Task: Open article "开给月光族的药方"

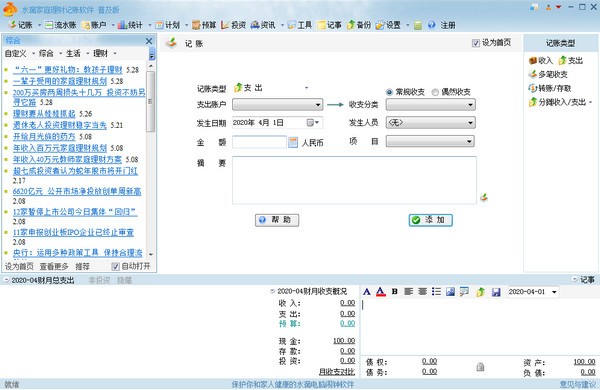Action: (x=44, y=137)
